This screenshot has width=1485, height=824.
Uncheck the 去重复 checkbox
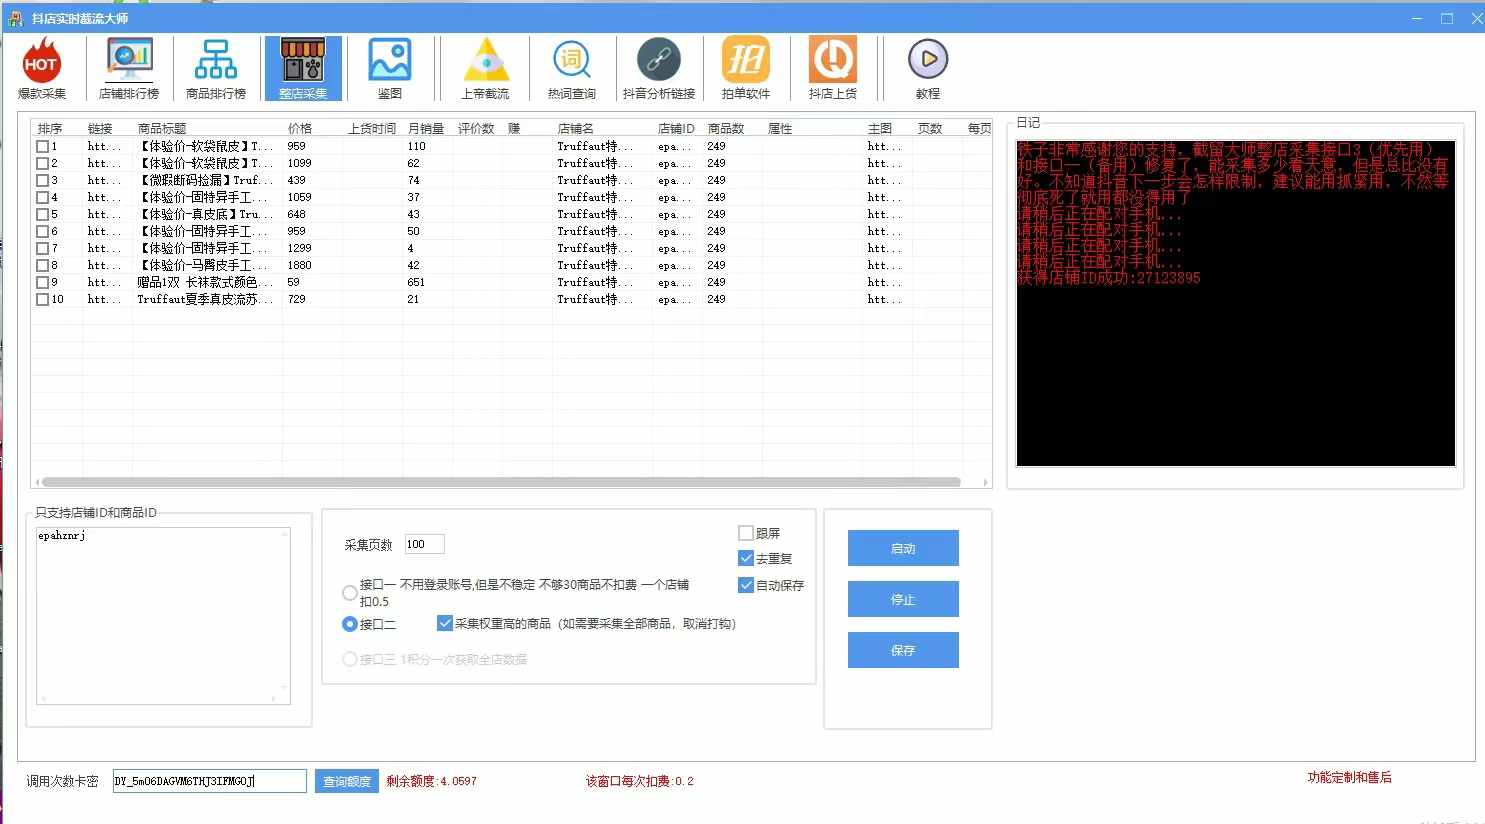(x=746, y=558)
